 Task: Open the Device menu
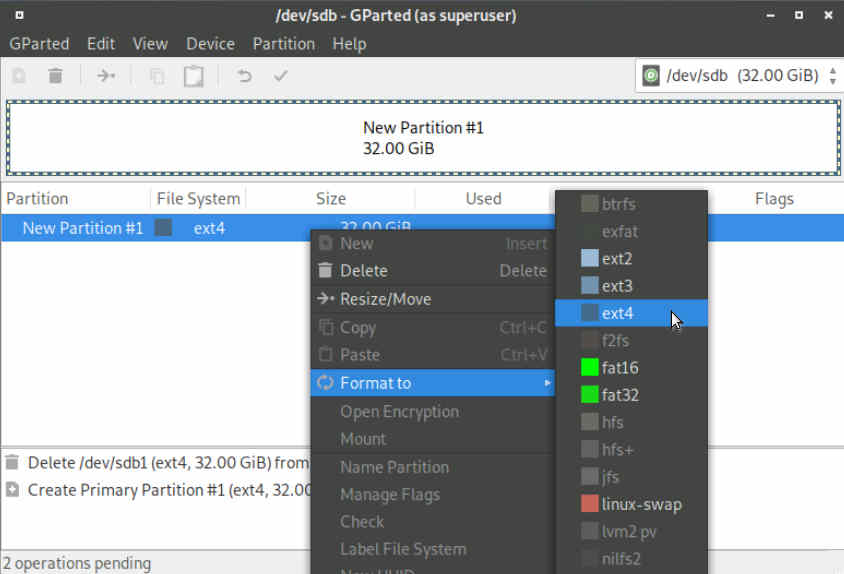pyautogui.click(x=210, y=44)
